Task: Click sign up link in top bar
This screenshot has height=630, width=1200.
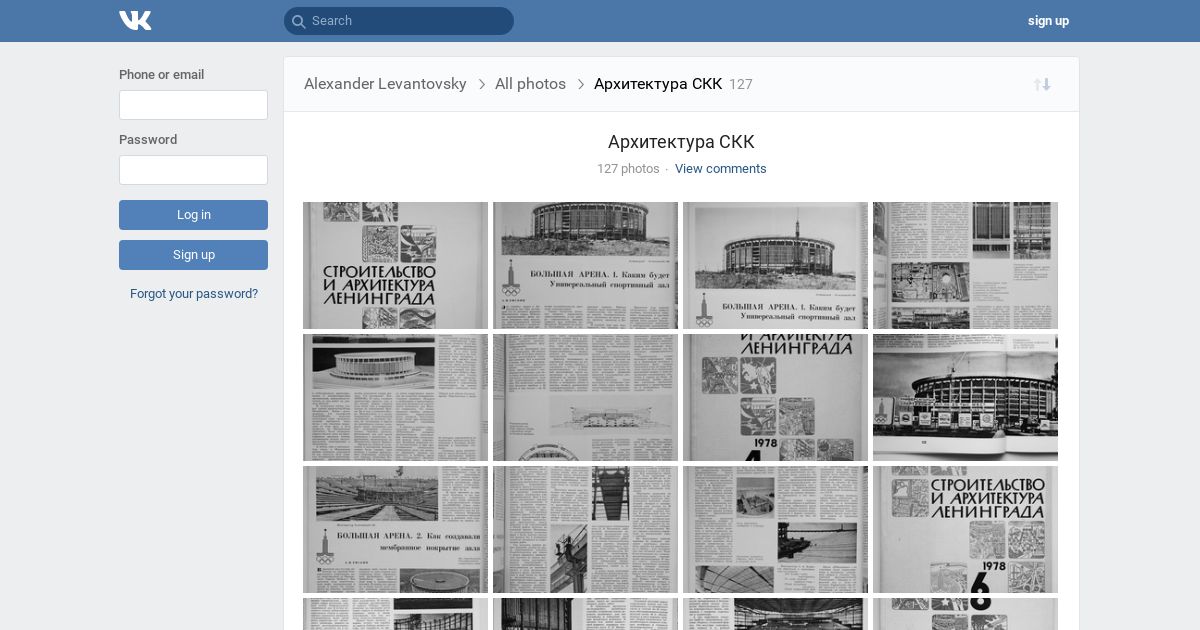Action: 1048,21
